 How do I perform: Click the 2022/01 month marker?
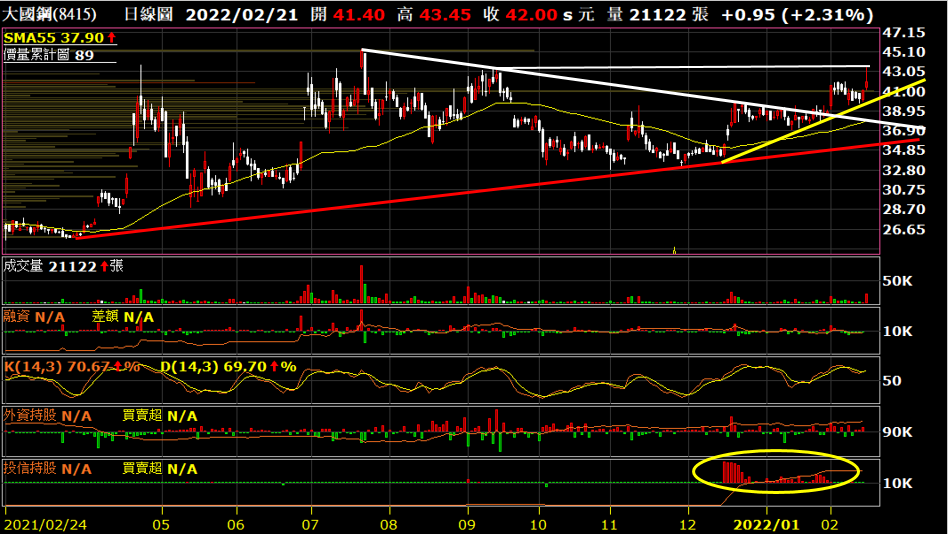pyautogui.click(x=767, y=525)
